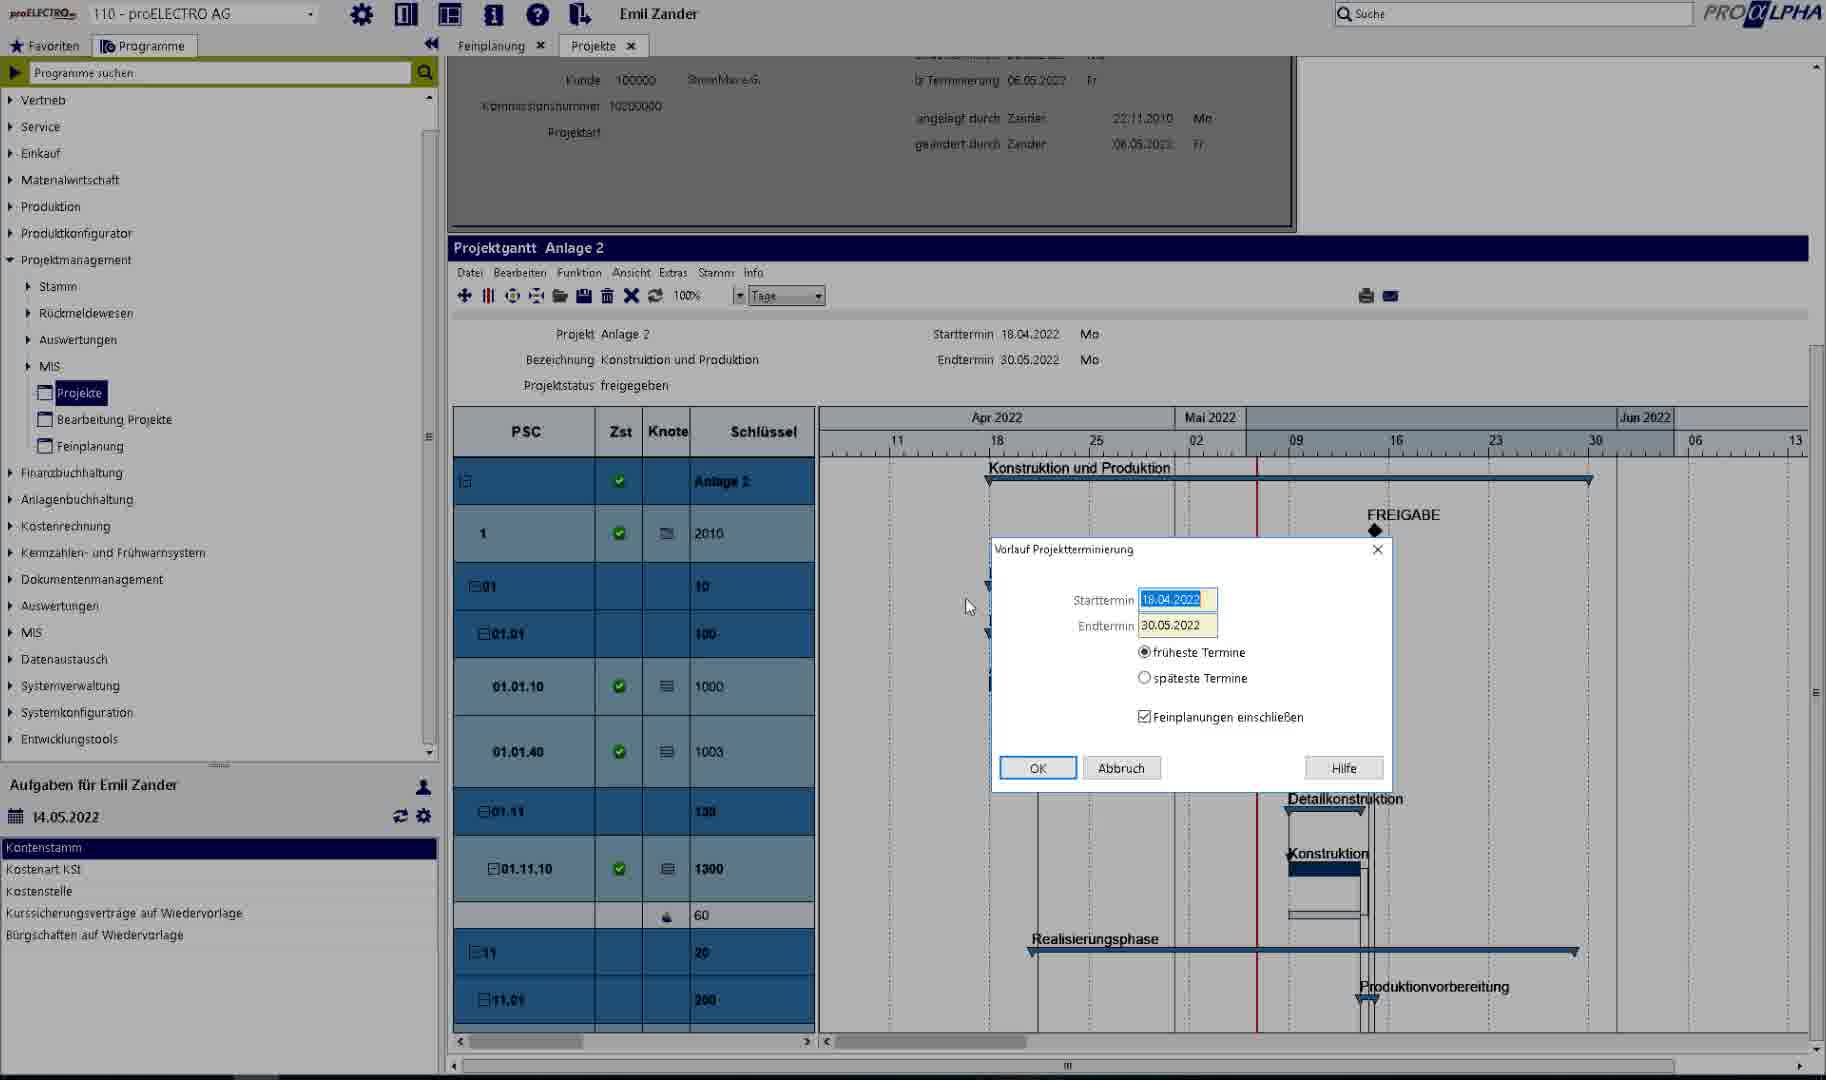Collapse PSC row 01.01 in Gantt table
Image resolution: width=1826 pixels, height=1080 pixels.
[x=483, y=634]
